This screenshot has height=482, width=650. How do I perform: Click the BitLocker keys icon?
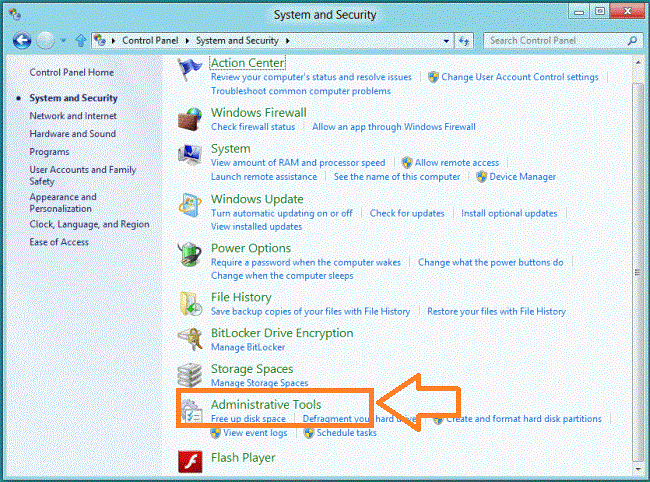point(190,339)
